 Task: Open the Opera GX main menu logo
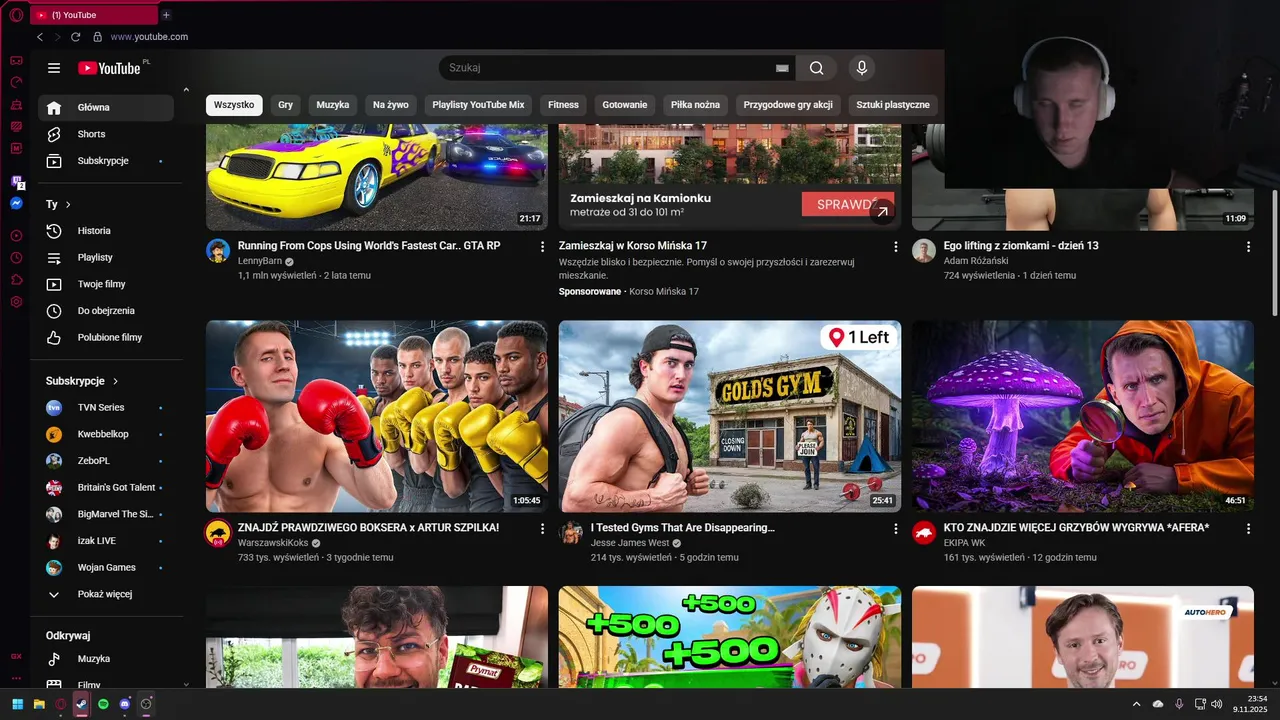point(16,15)
